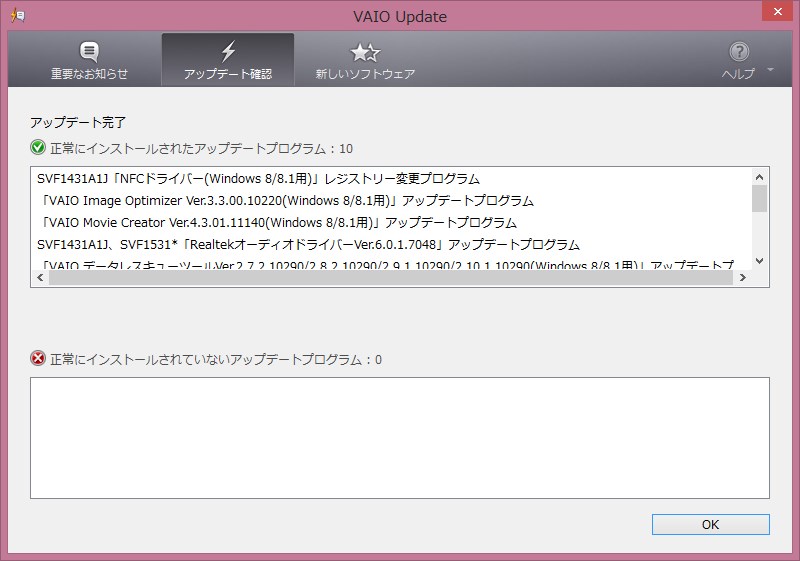This screenshot has width=800, height=561.
Task: Switch to the アップデート確認 tab
Action: point(228,60)
